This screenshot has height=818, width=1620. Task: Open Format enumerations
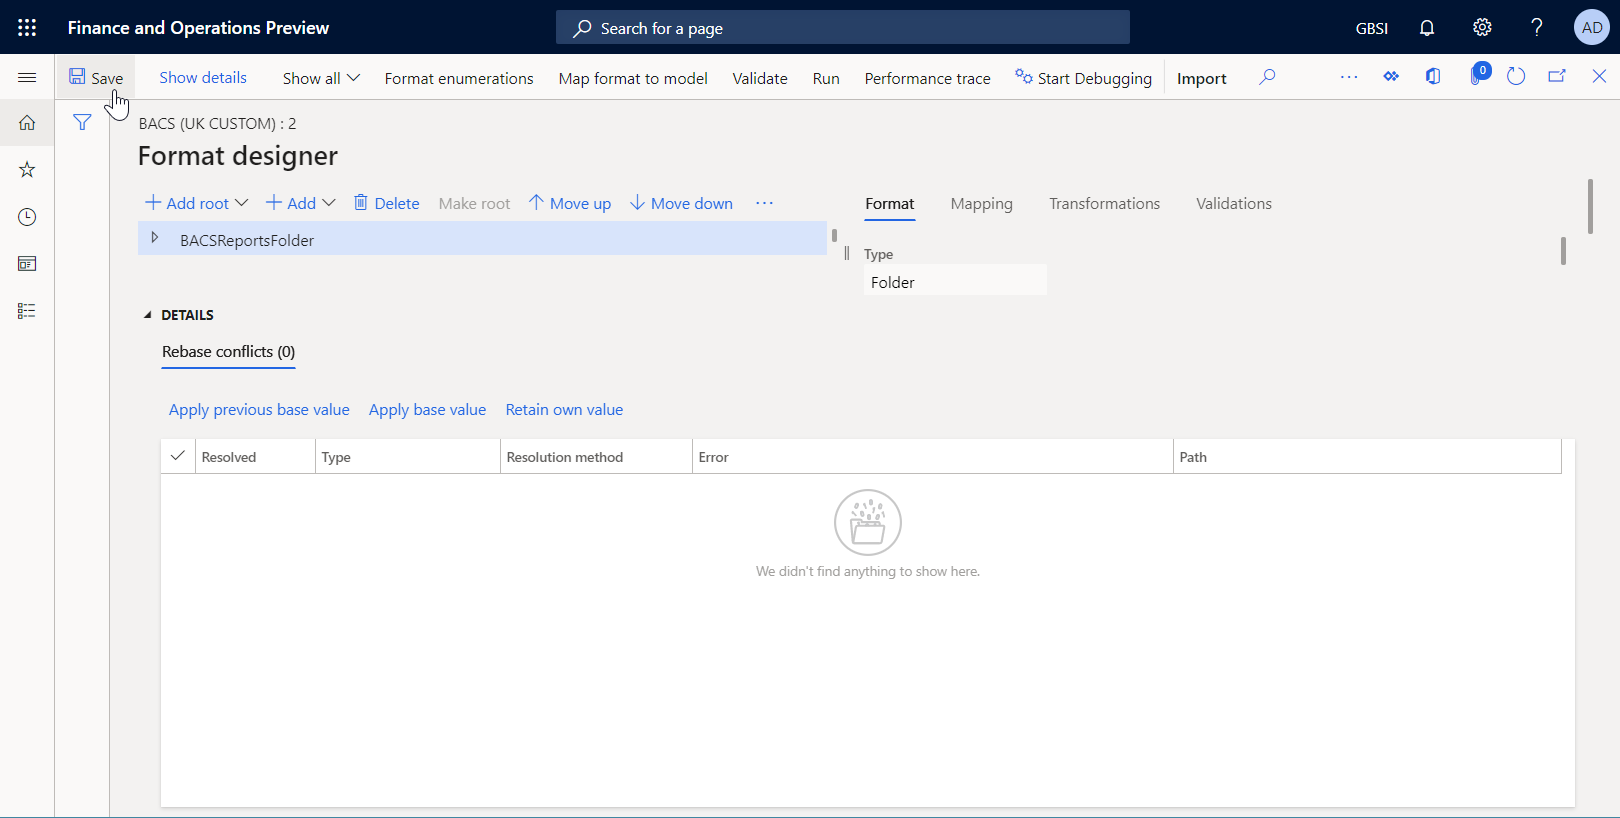[459, 78]
